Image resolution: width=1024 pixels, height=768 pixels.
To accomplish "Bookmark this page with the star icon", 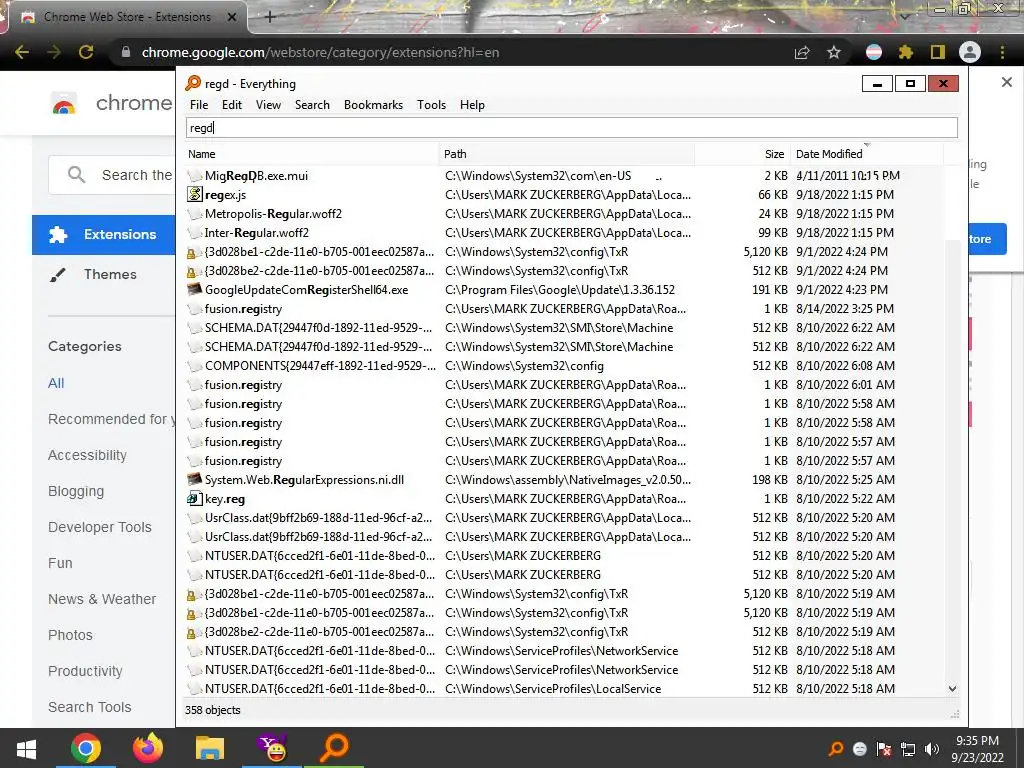I will (x=834, y=52).
